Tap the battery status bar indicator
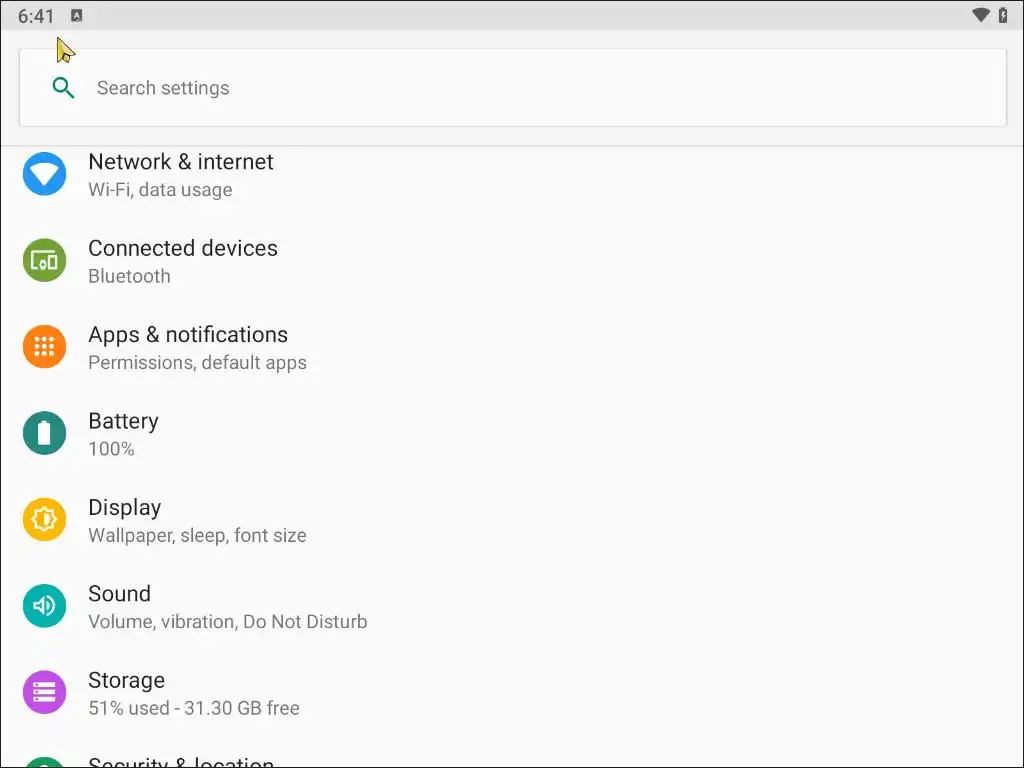This screenshot has height=768, width=1024. 1003,15
